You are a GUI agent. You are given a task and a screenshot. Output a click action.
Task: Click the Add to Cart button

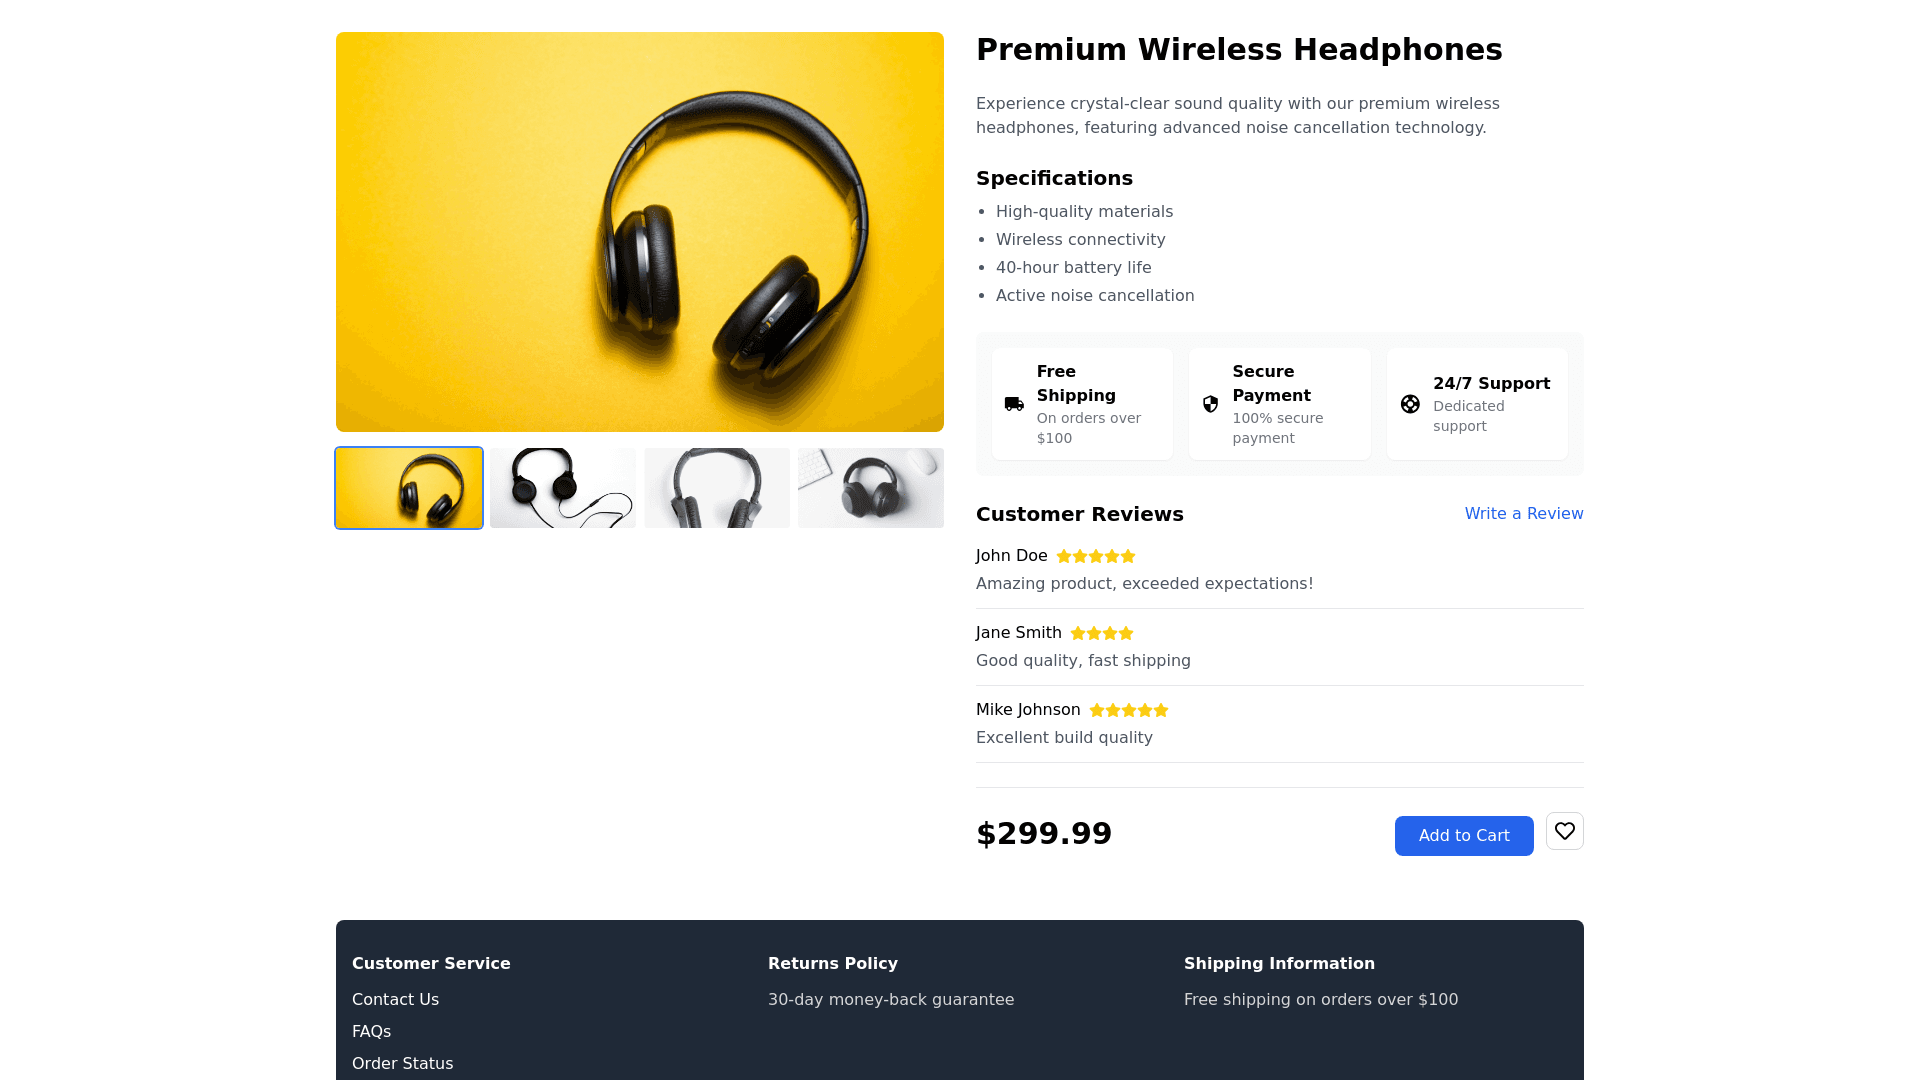1464,836
